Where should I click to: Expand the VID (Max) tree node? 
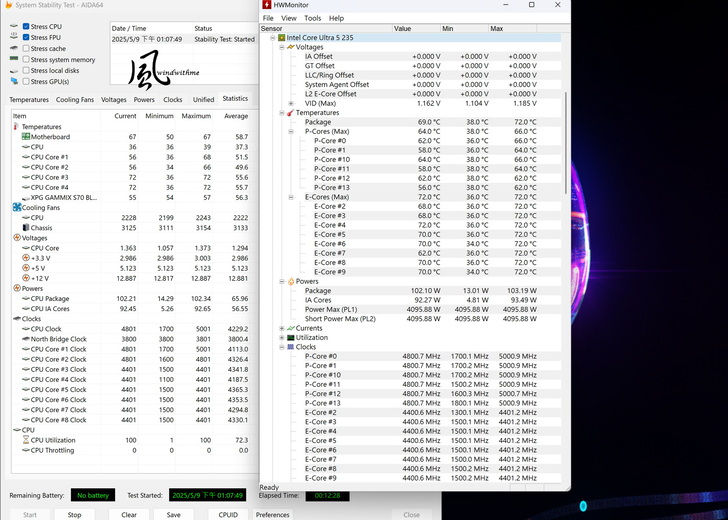[291, 103]
